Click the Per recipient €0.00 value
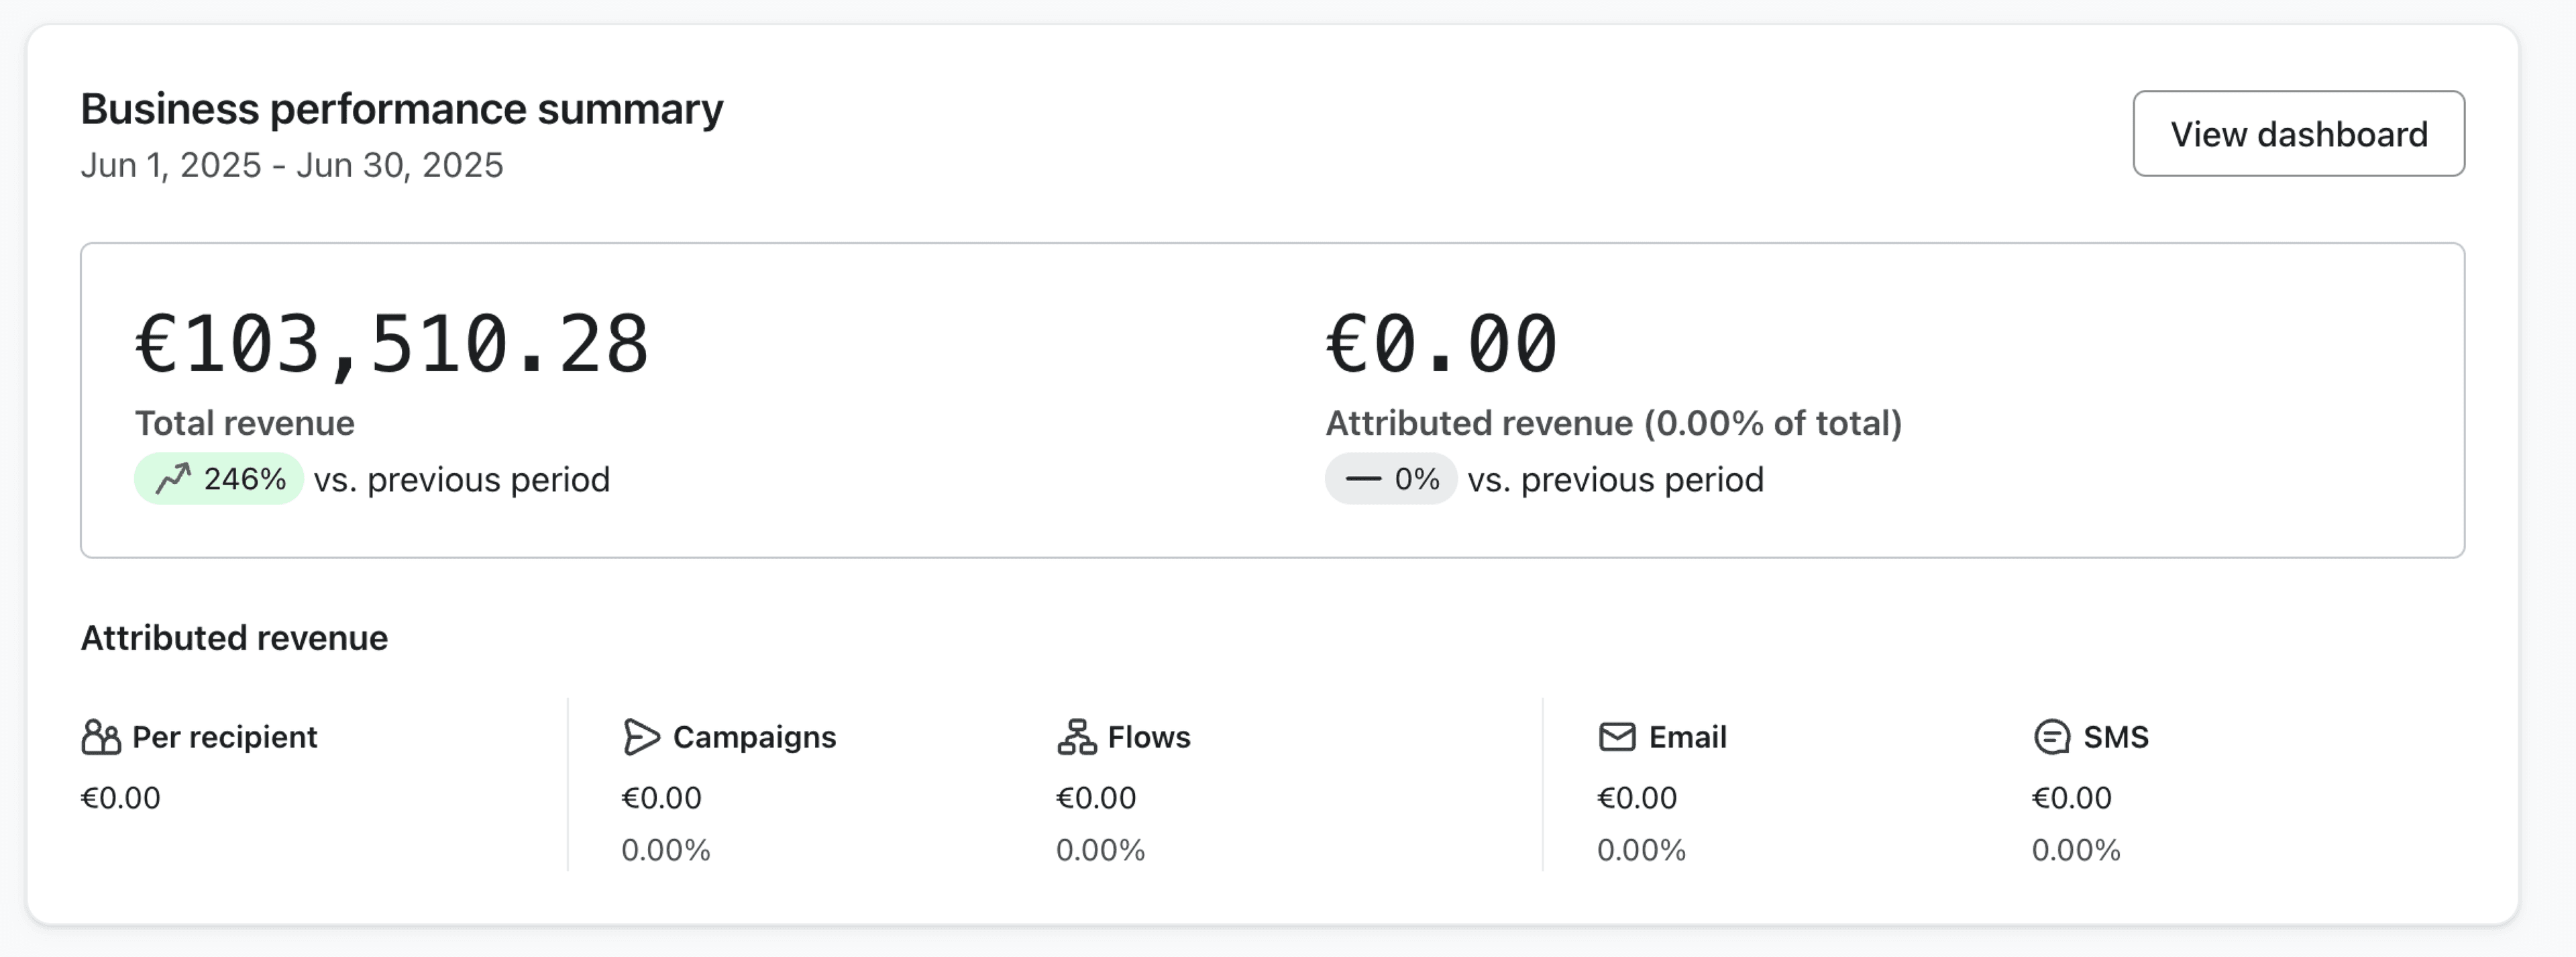The width and height of the screenshot is (2576, 957). 119,797
